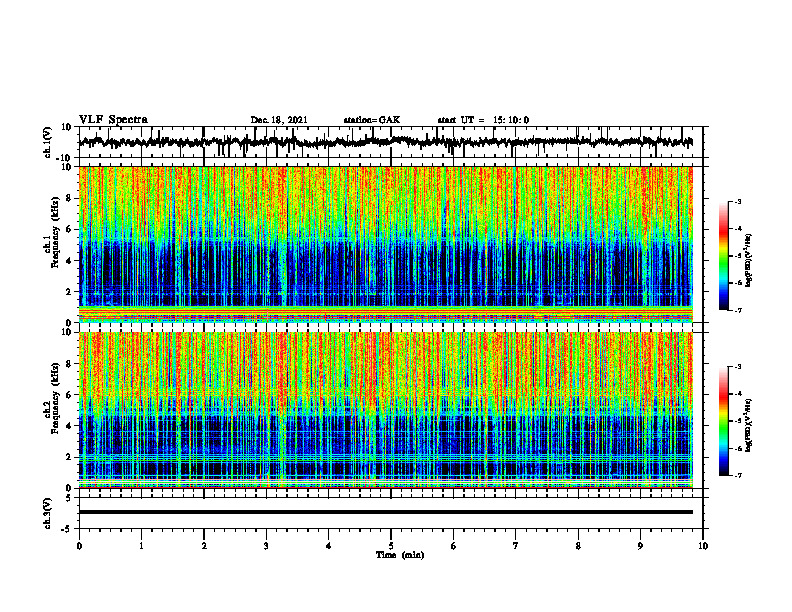Click the "-3" label on ch.2 color bar
This screenshot has height=612, width=792.
coord(738,367)
